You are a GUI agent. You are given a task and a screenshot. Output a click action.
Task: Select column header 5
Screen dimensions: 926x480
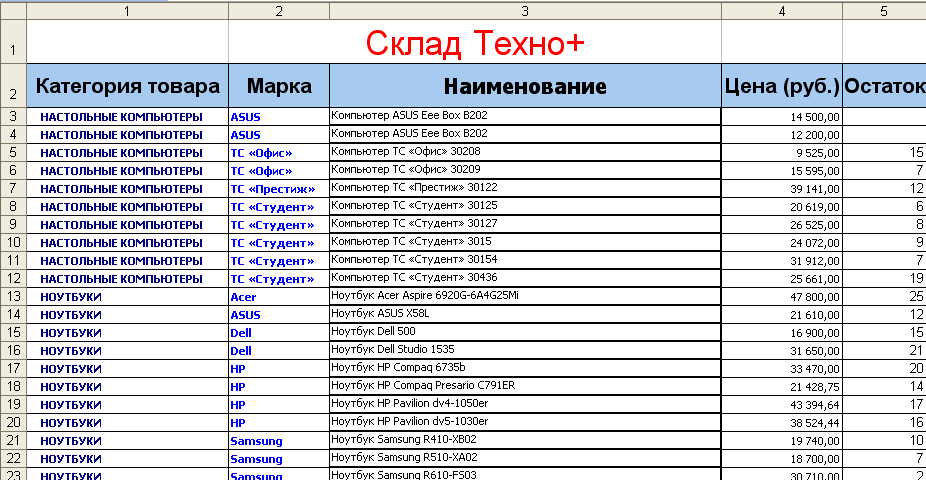pos(884,11)
